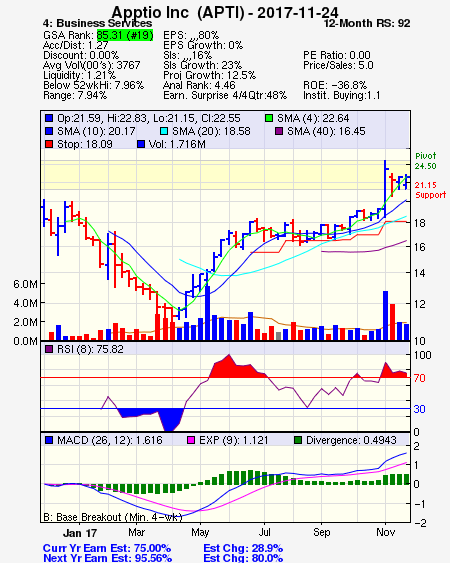The image size is (450, 563).
Task: Click the EPS Growth: 0% entry
Action: pyautogui.click(x=203, y=45)
